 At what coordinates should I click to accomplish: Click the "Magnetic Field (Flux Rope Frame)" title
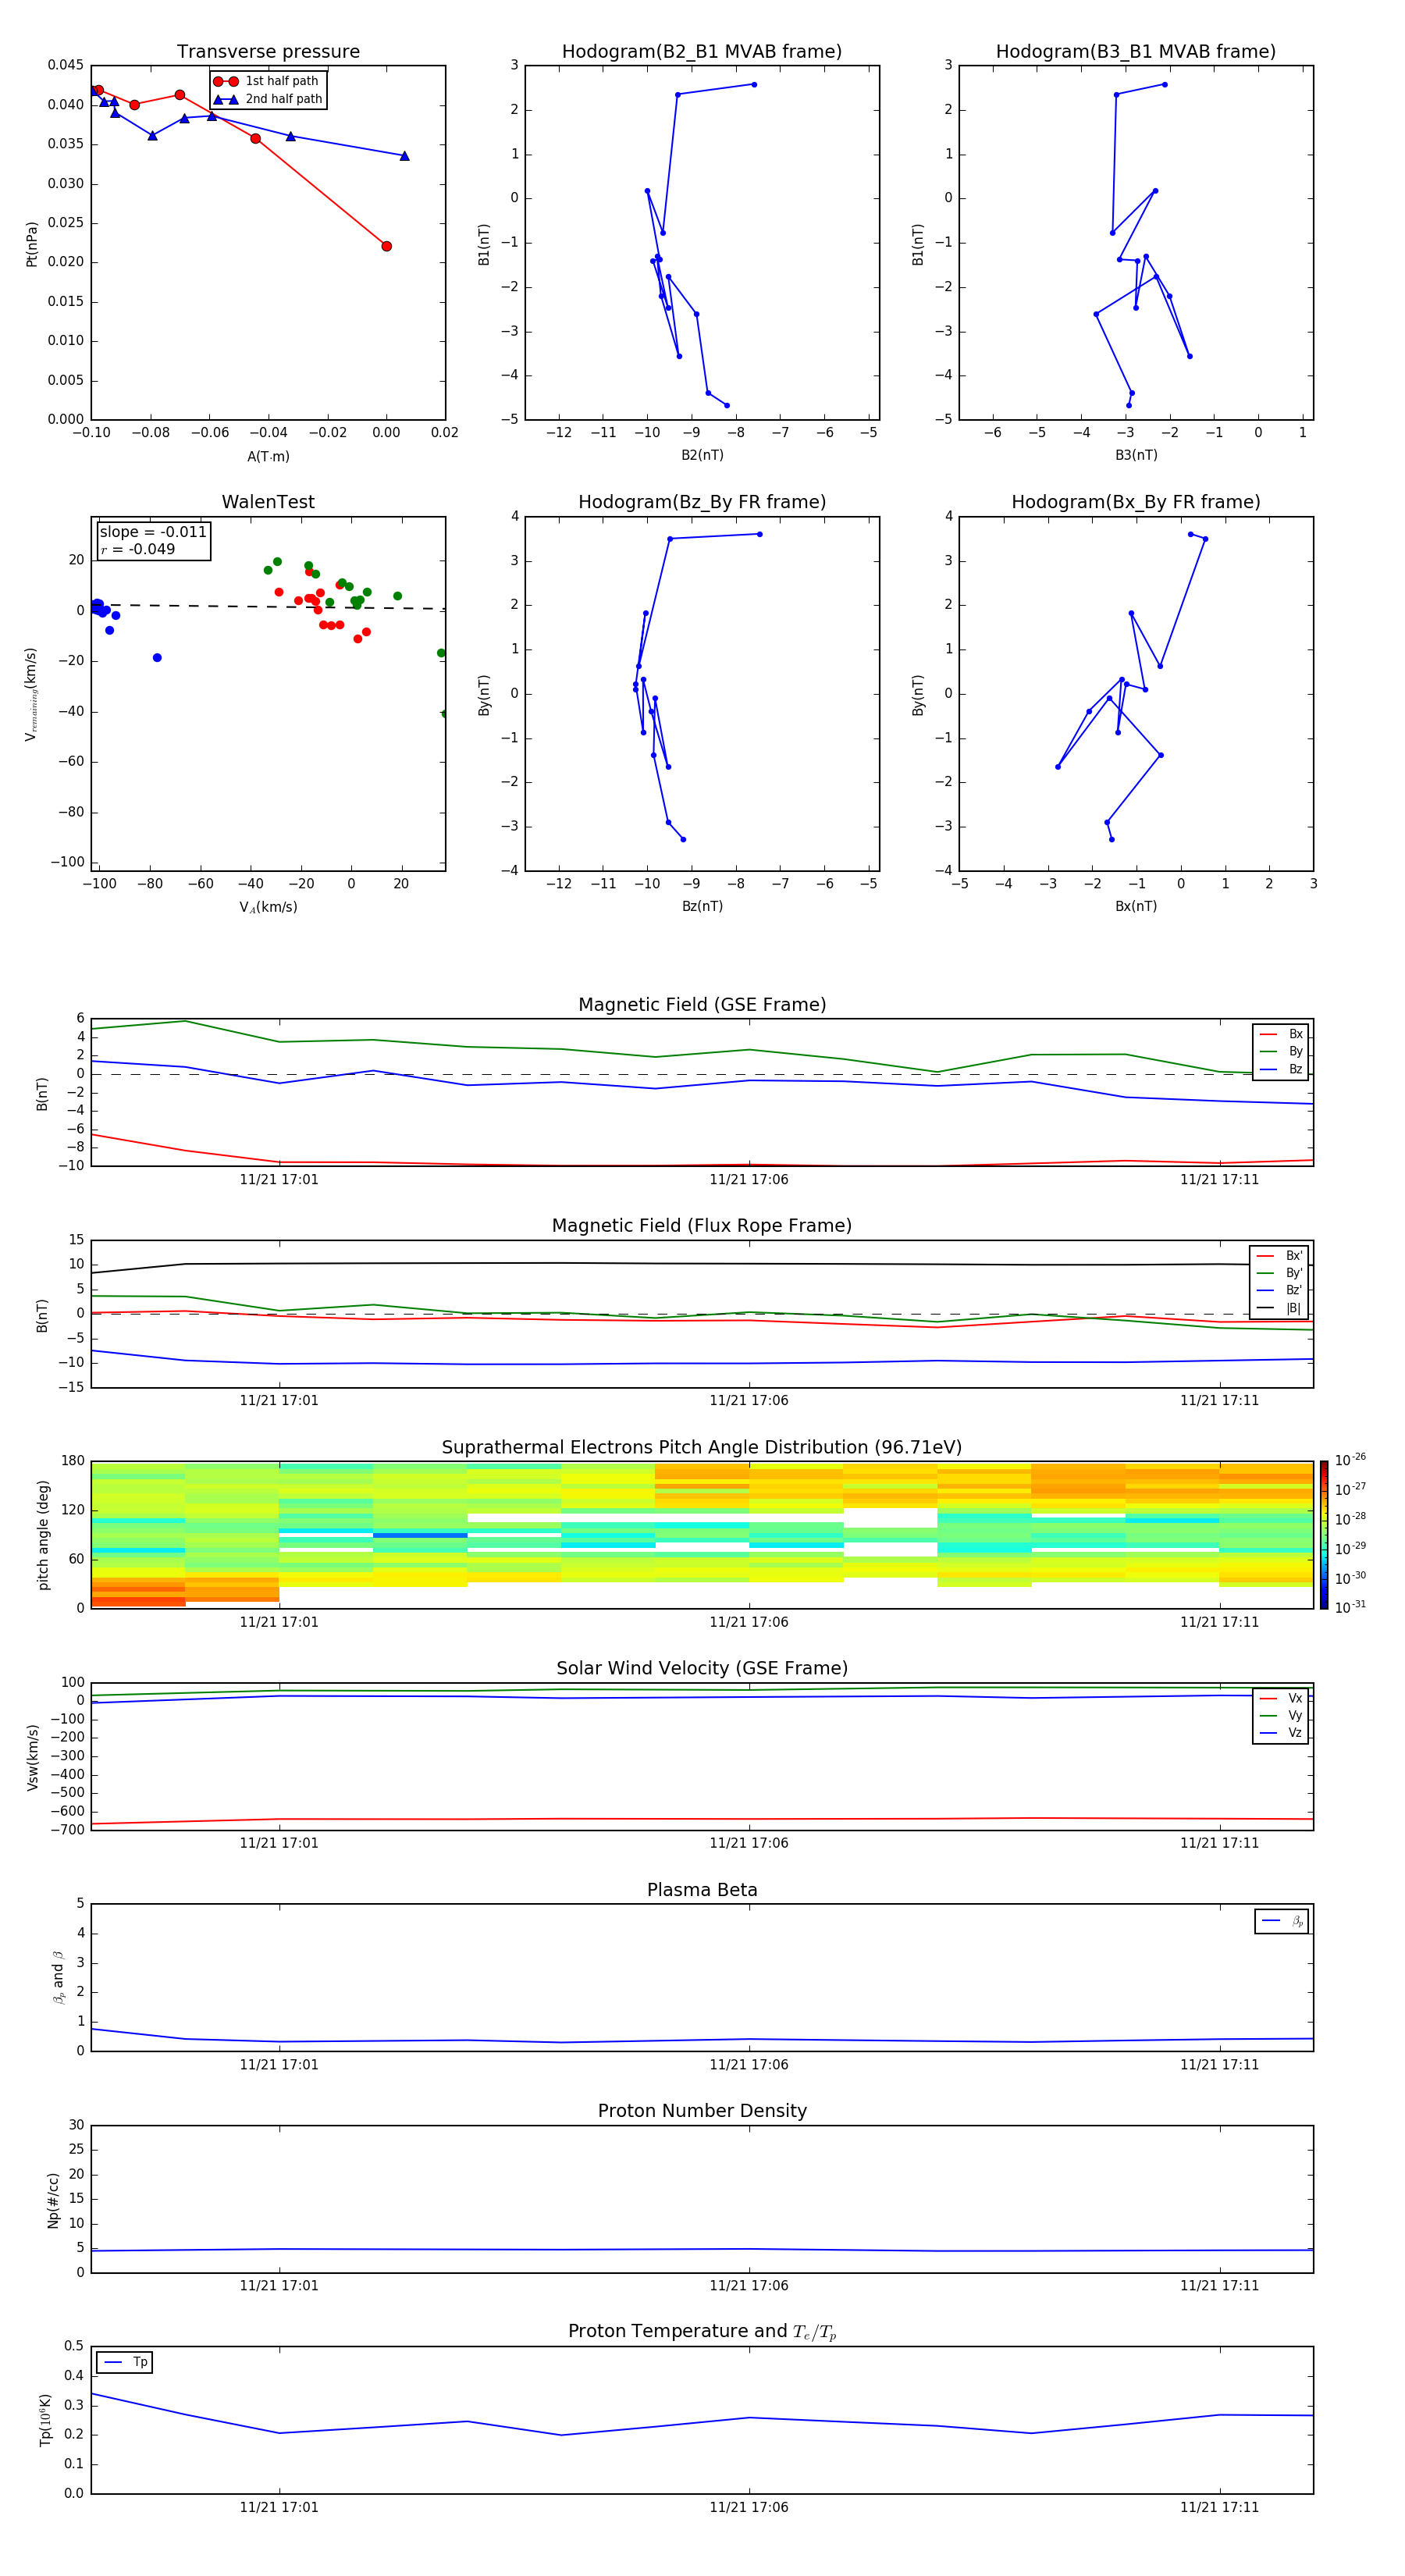tap(702, 1225)
